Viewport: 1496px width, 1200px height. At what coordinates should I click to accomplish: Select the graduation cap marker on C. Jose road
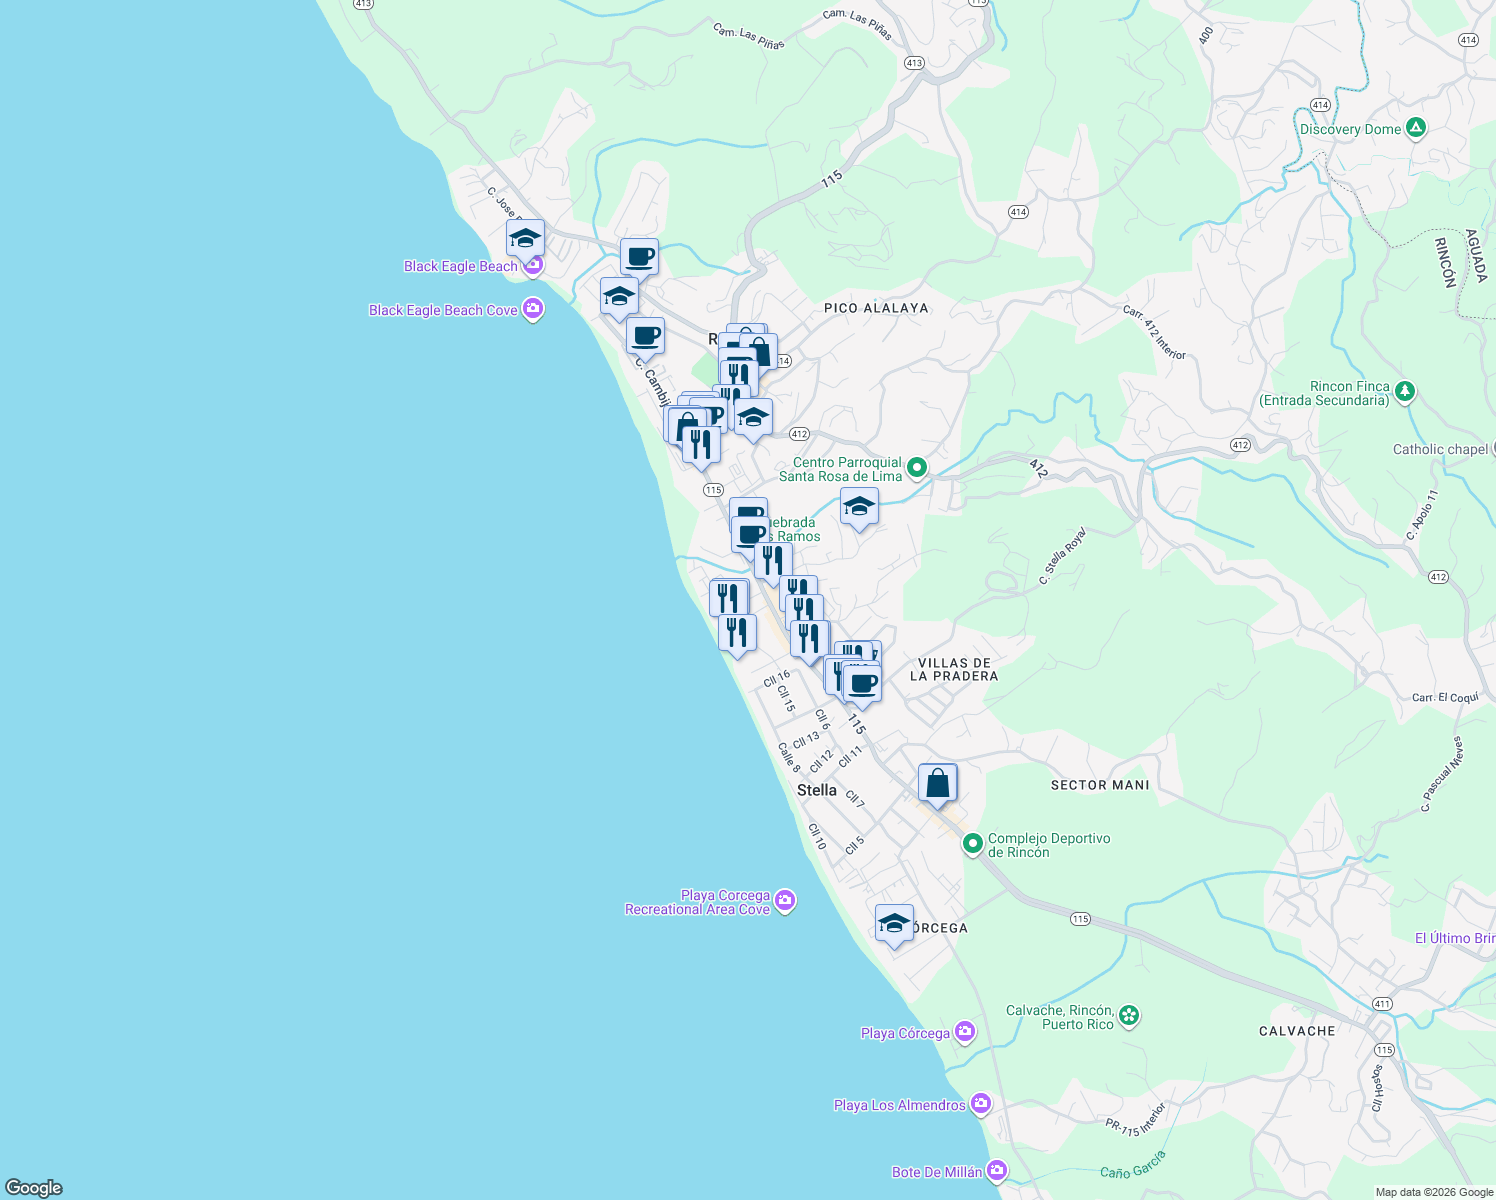pyautogui.click(x=523, y=237)
